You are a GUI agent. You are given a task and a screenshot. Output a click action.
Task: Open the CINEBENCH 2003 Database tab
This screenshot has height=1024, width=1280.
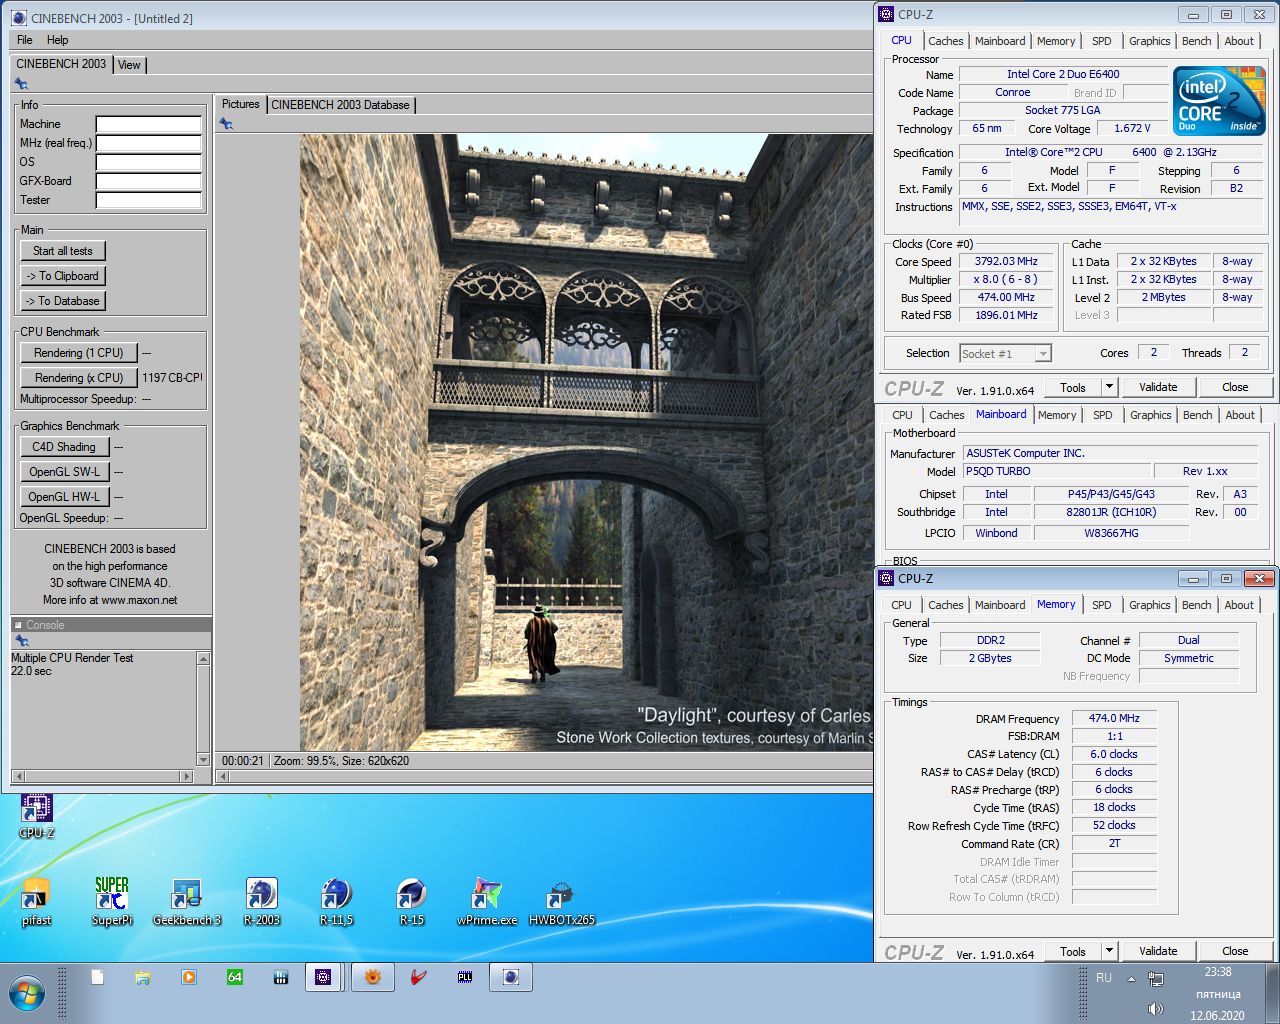pos(341,105)
